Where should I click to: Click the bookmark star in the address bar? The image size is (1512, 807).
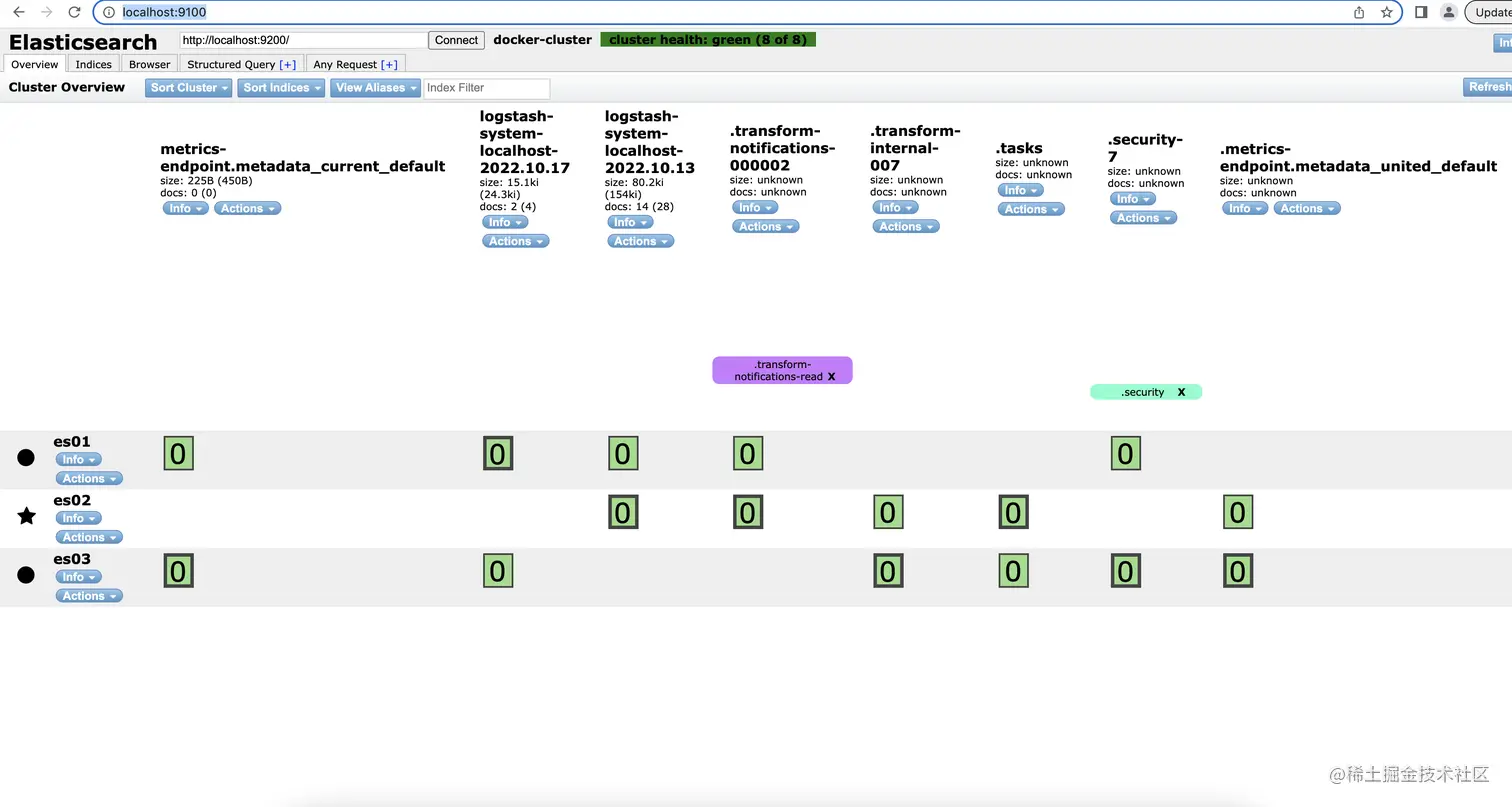click(1385, 12)
